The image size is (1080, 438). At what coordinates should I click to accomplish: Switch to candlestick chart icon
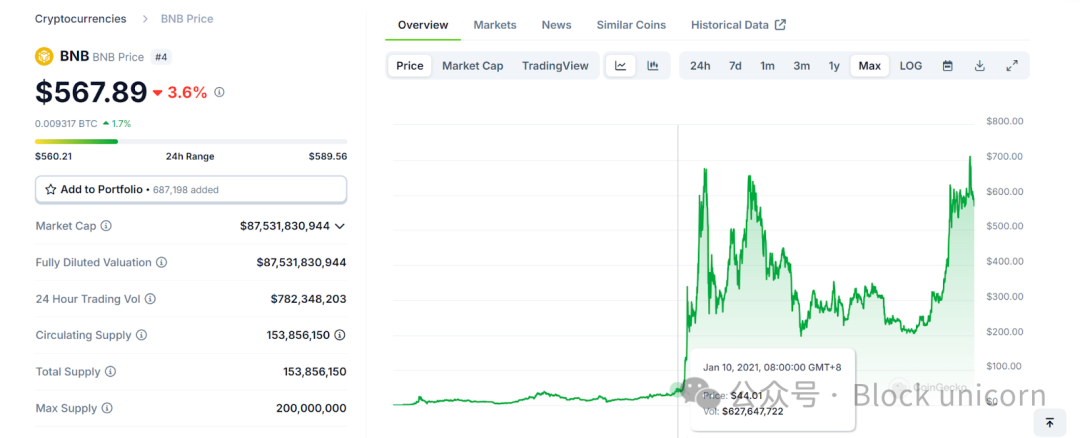[652, 65]
